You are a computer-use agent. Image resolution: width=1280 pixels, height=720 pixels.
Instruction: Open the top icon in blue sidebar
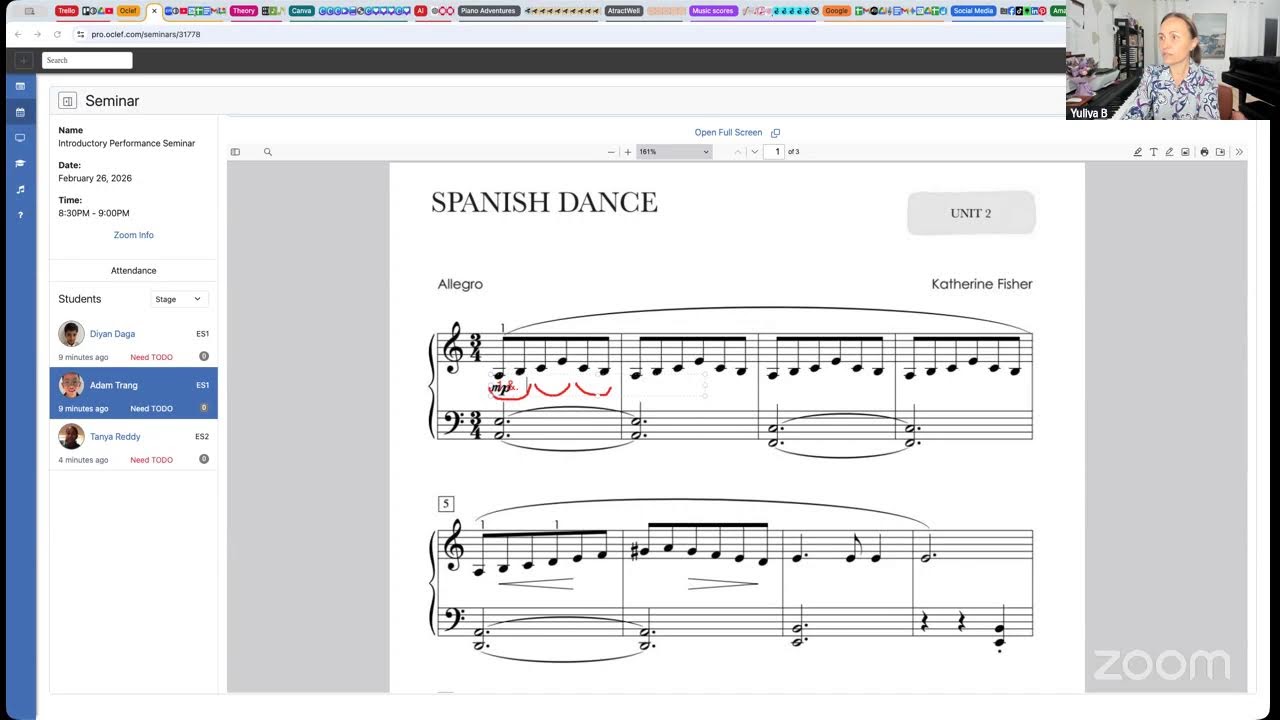pyautogui.click(x=20, y=86)
